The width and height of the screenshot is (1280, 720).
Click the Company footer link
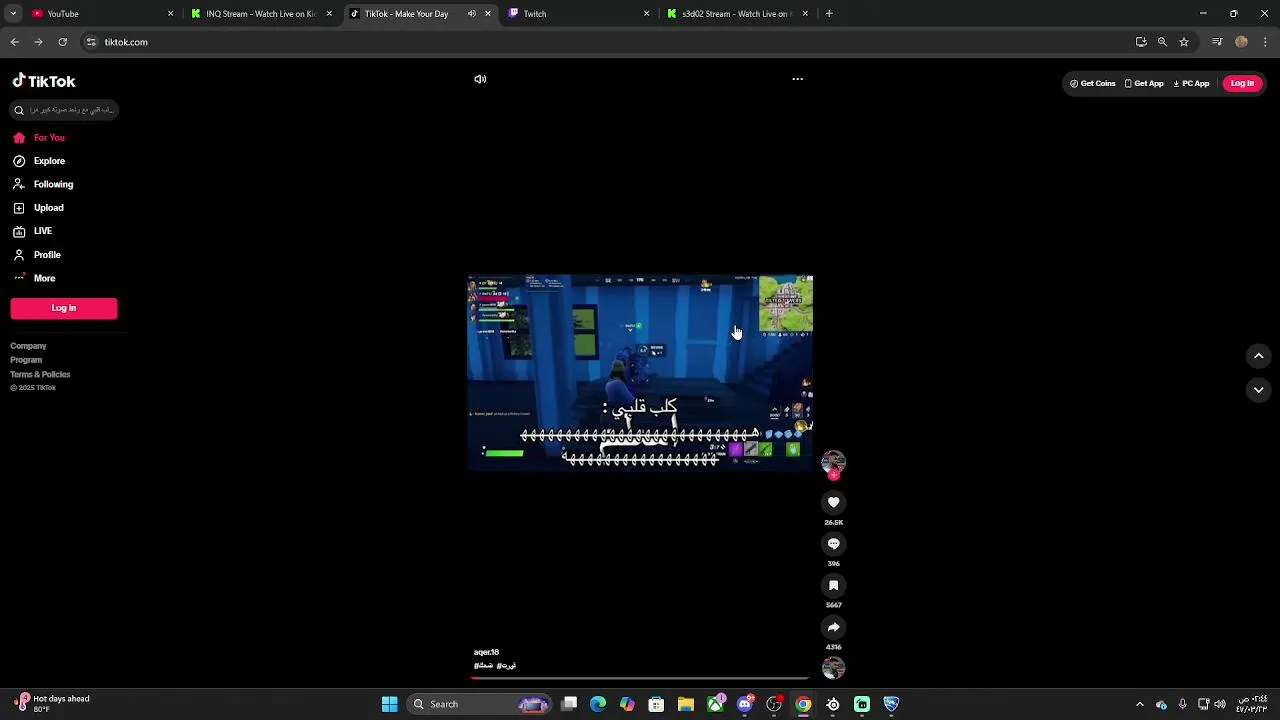[28, 346]
